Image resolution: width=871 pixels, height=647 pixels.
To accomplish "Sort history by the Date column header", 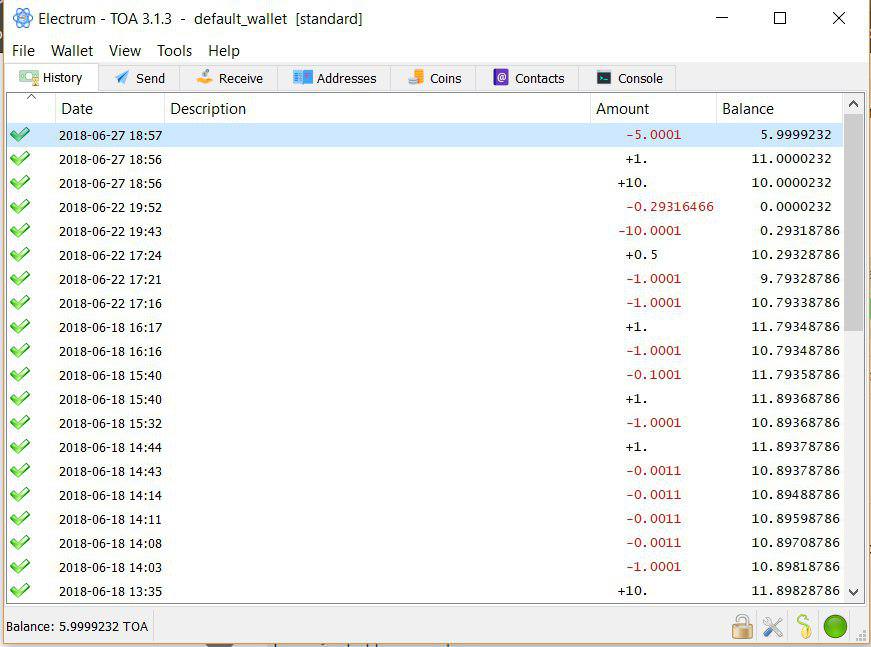I will 110,108.
